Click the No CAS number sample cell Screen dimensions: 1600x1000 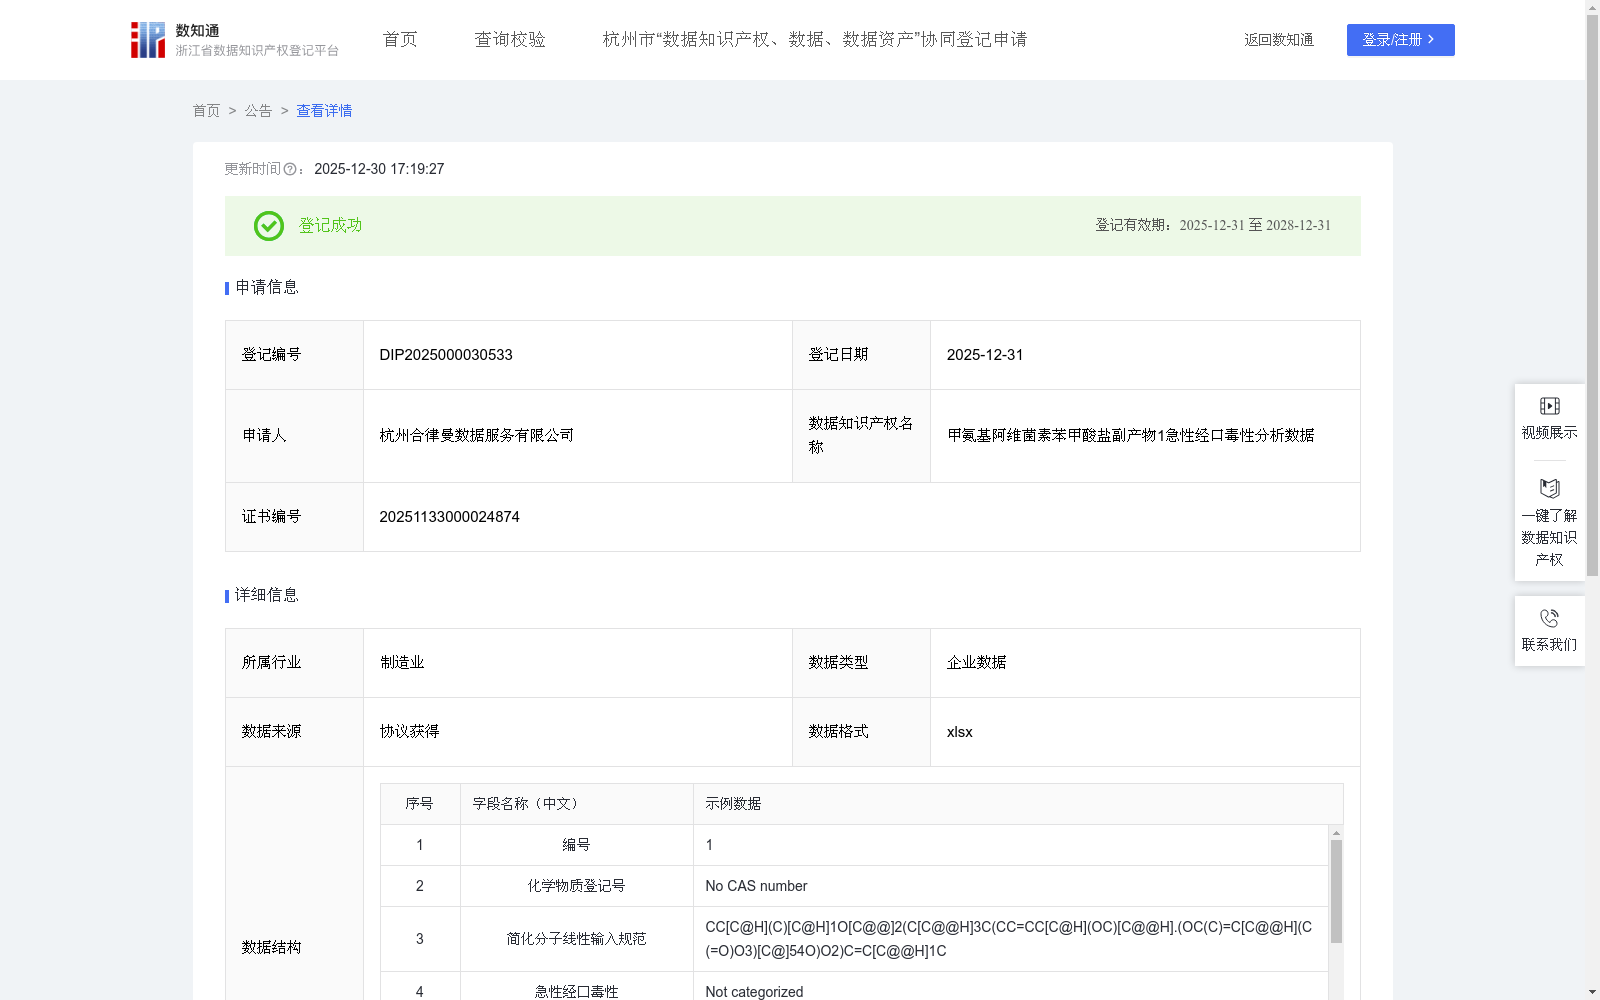1010,886
